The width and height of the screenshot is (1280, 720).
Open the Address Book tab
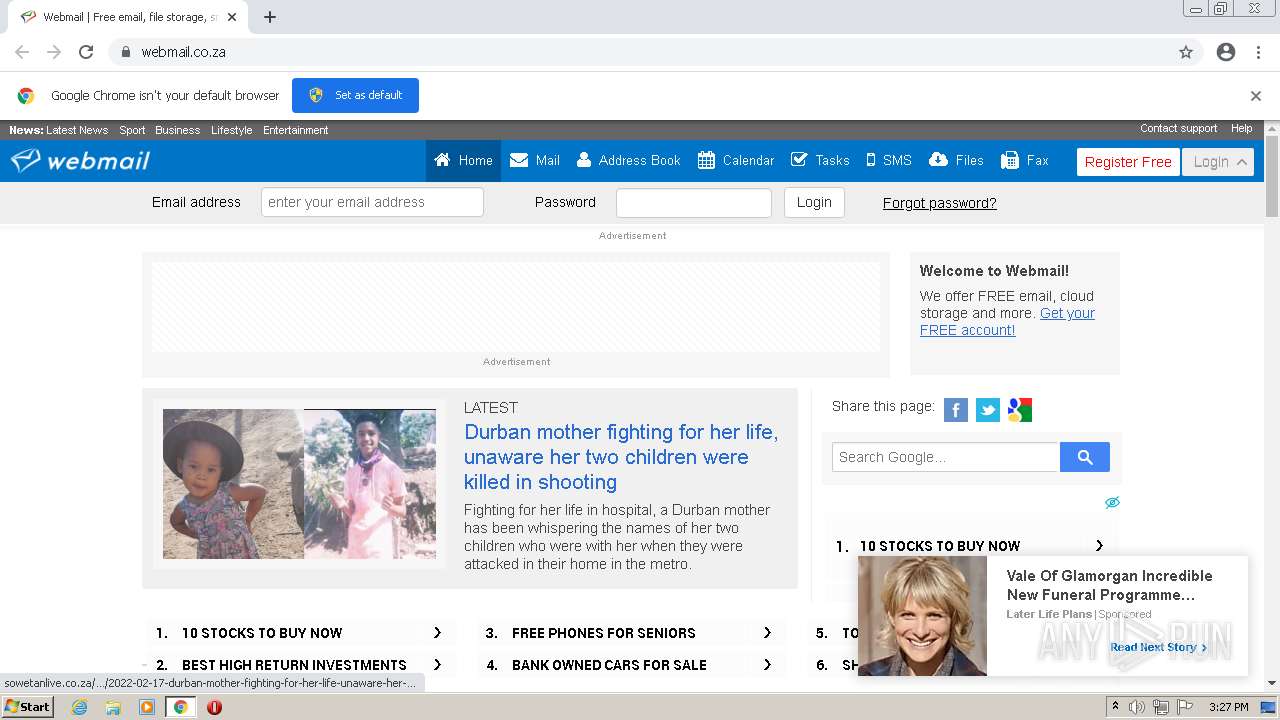[629, 161]
